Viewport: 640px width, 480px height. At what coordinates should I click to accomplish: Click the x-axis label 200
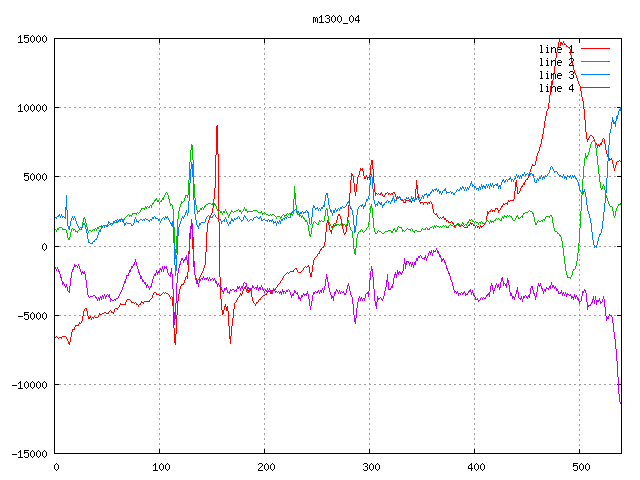(265, 467)
